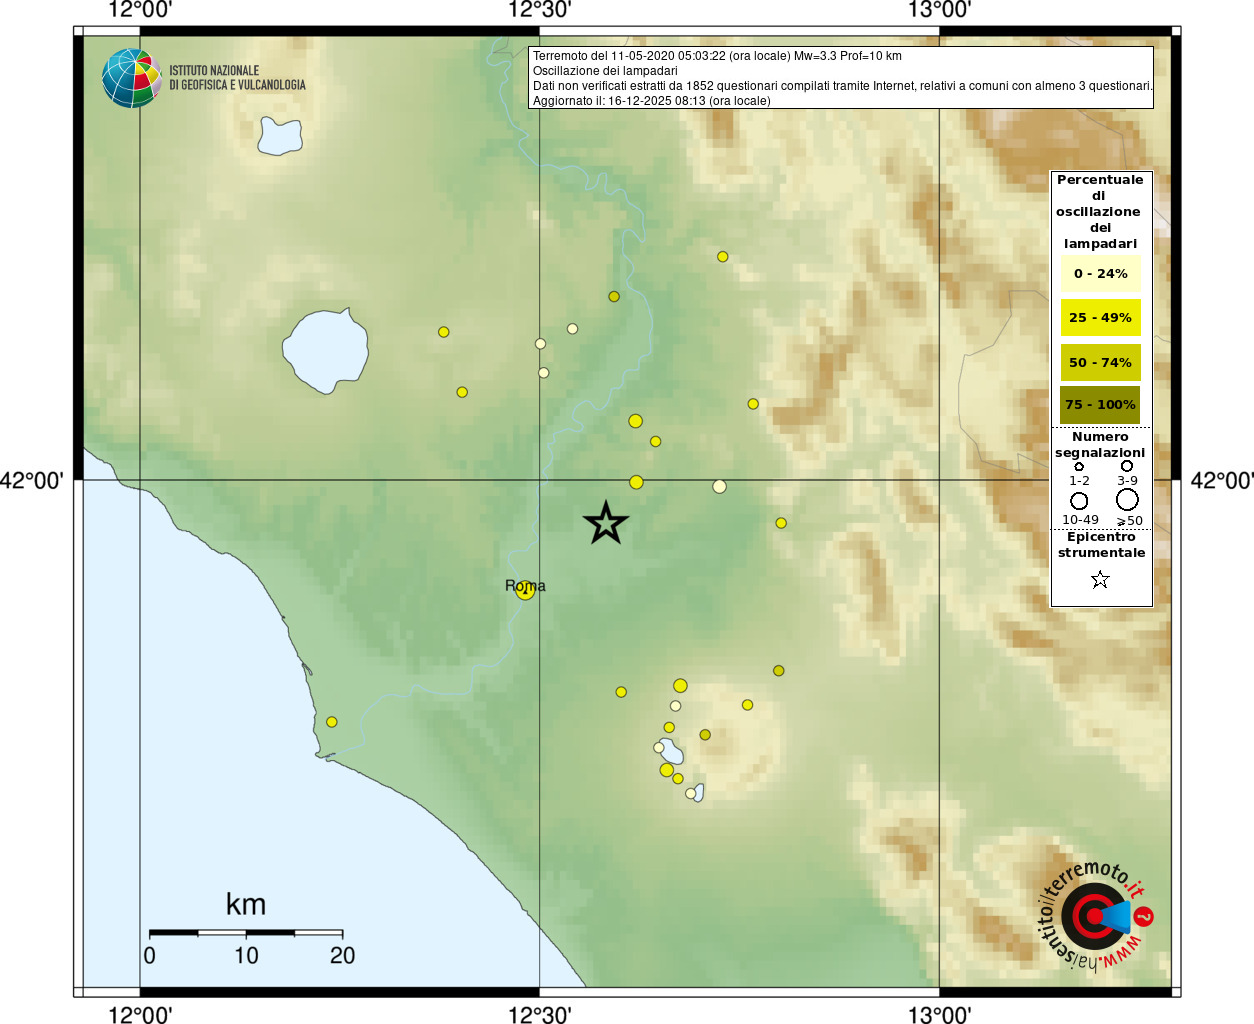This screenshot has height=1024, width=1254.
Task: Click the earthquake info header text box
Action: 841,78
